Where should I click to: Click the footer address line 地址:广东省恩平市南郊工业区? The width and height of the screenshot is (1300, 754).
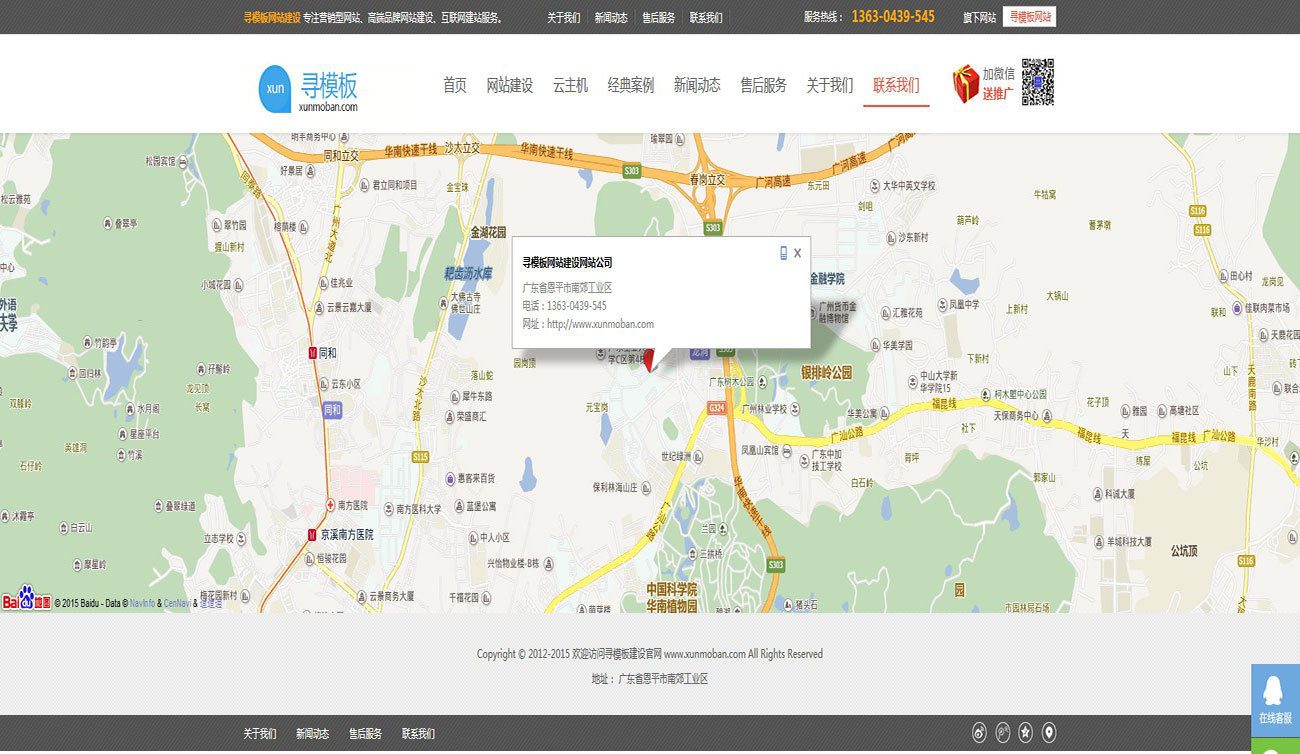(x=650, y=679)
